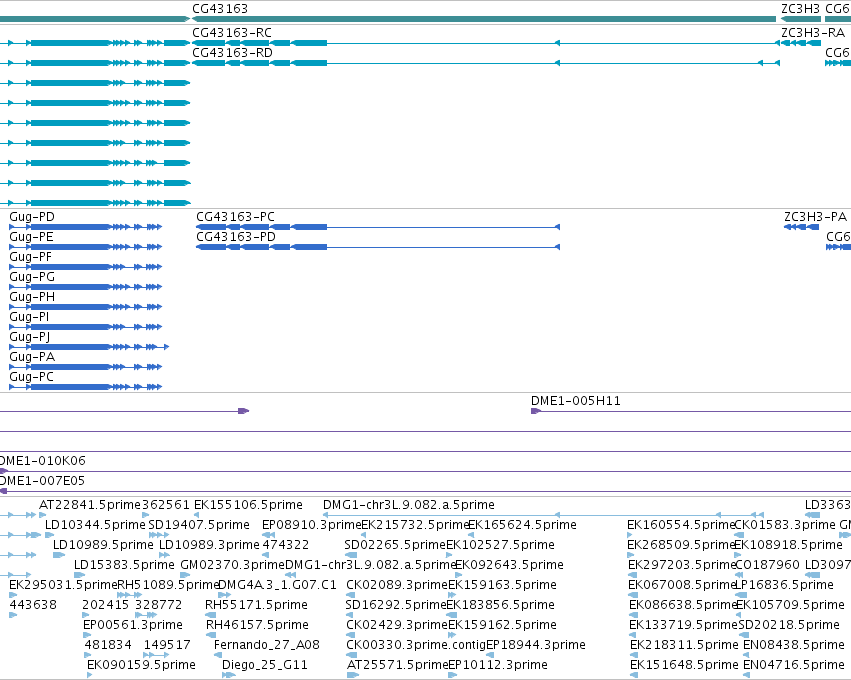Viewport: 851px width, 680px height.
Task: Click the EK268509.5prime EST label
Action: click(681, 545)
